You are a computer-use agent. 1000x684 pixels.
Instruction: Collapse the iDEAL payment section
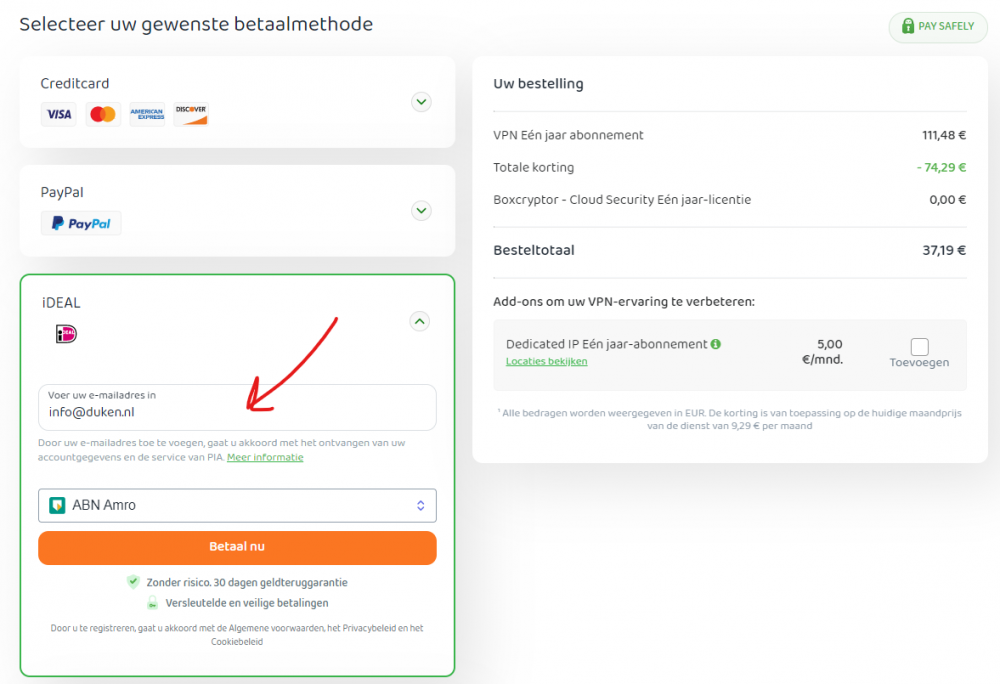coord(420,321)
